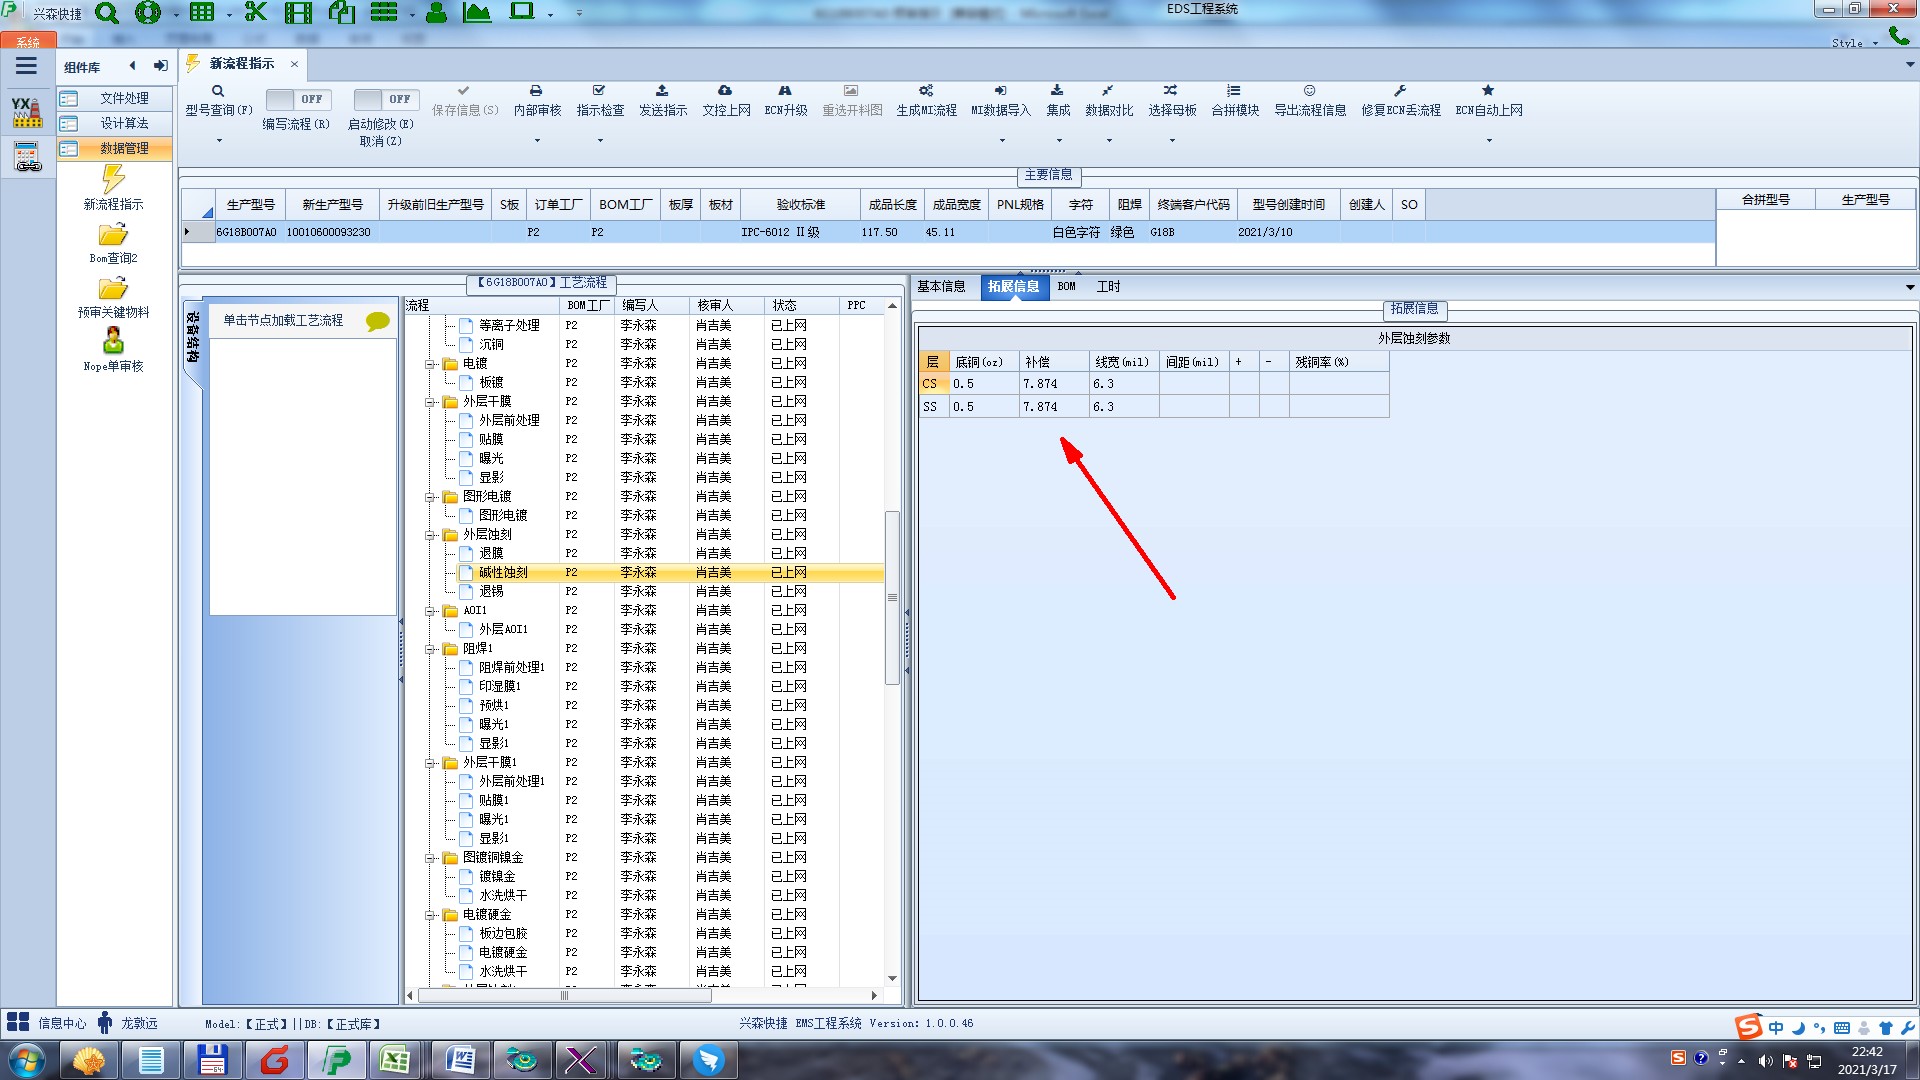This screenshot has width=1920, height=1080.
Task: Click the 型号查询 search icon
Action: point(218,91)
